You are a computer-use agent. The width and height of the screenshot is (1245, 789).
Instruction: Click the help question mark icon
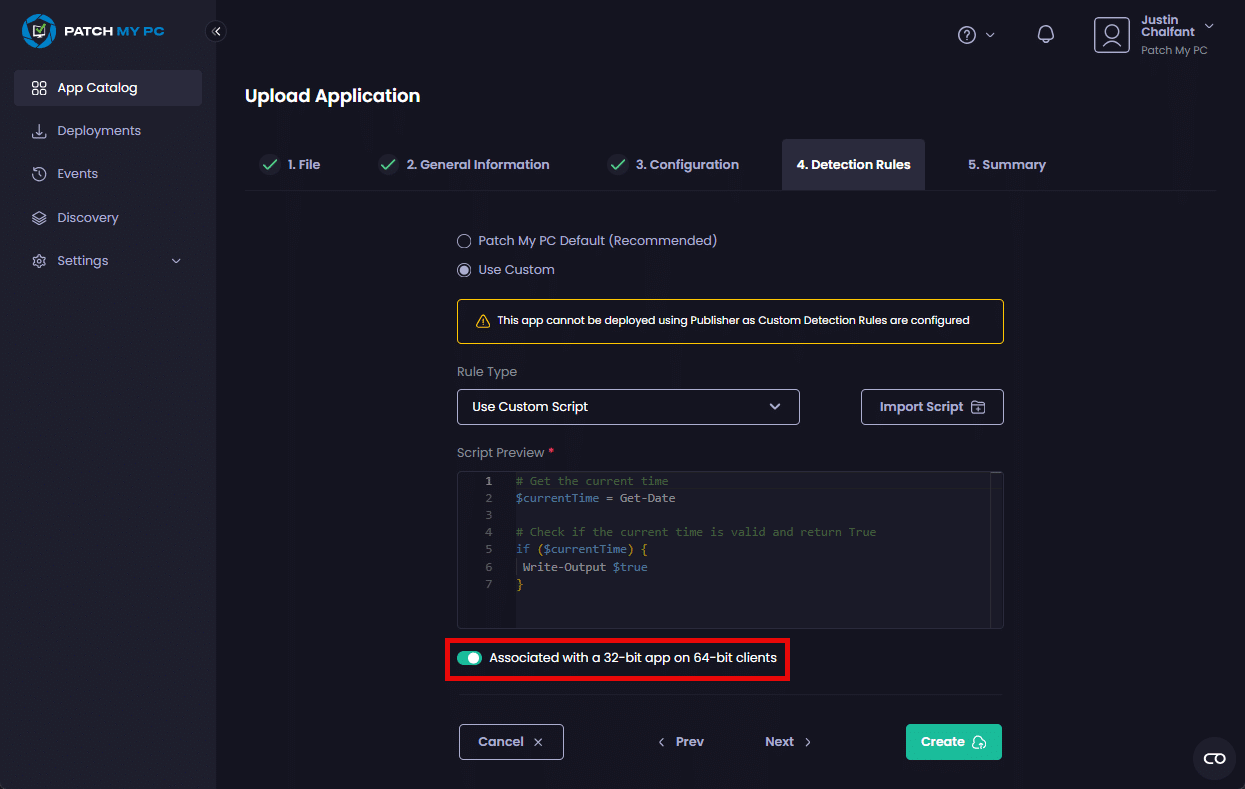point(966,35)
